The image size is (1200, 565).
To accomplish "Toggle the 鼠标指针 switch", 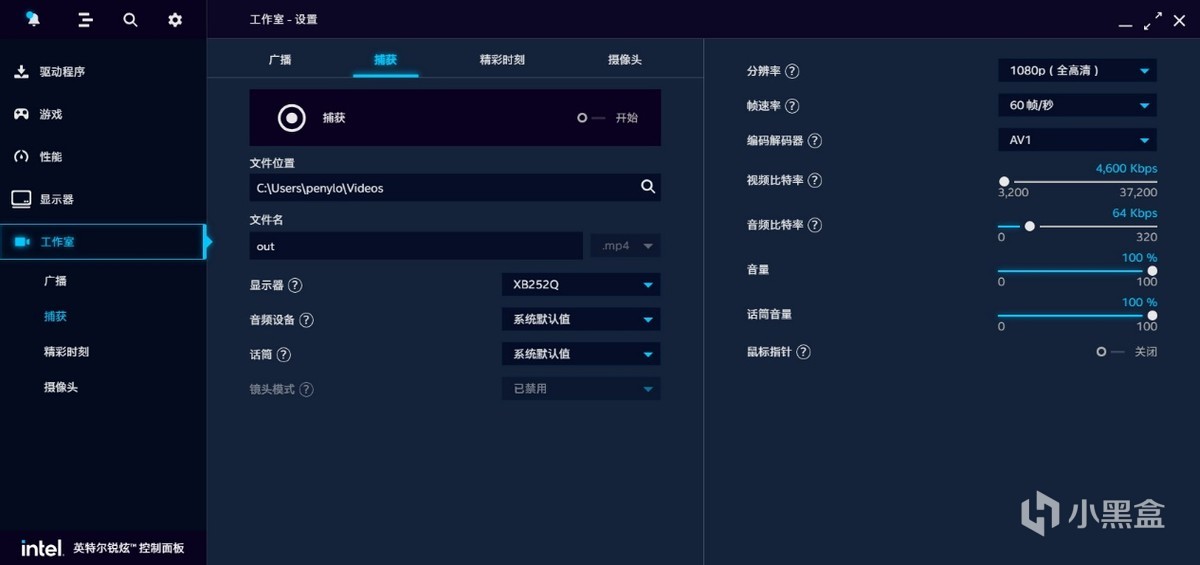I will [1110, 352].
